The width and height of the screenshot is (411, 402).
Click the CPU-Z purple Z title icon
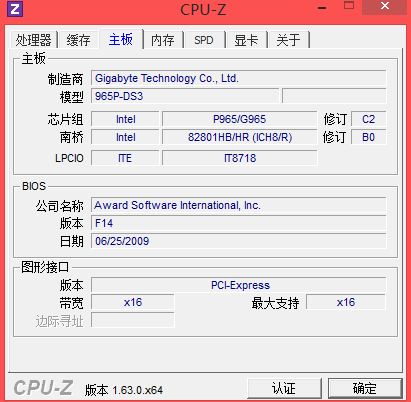tap(15, 9)
